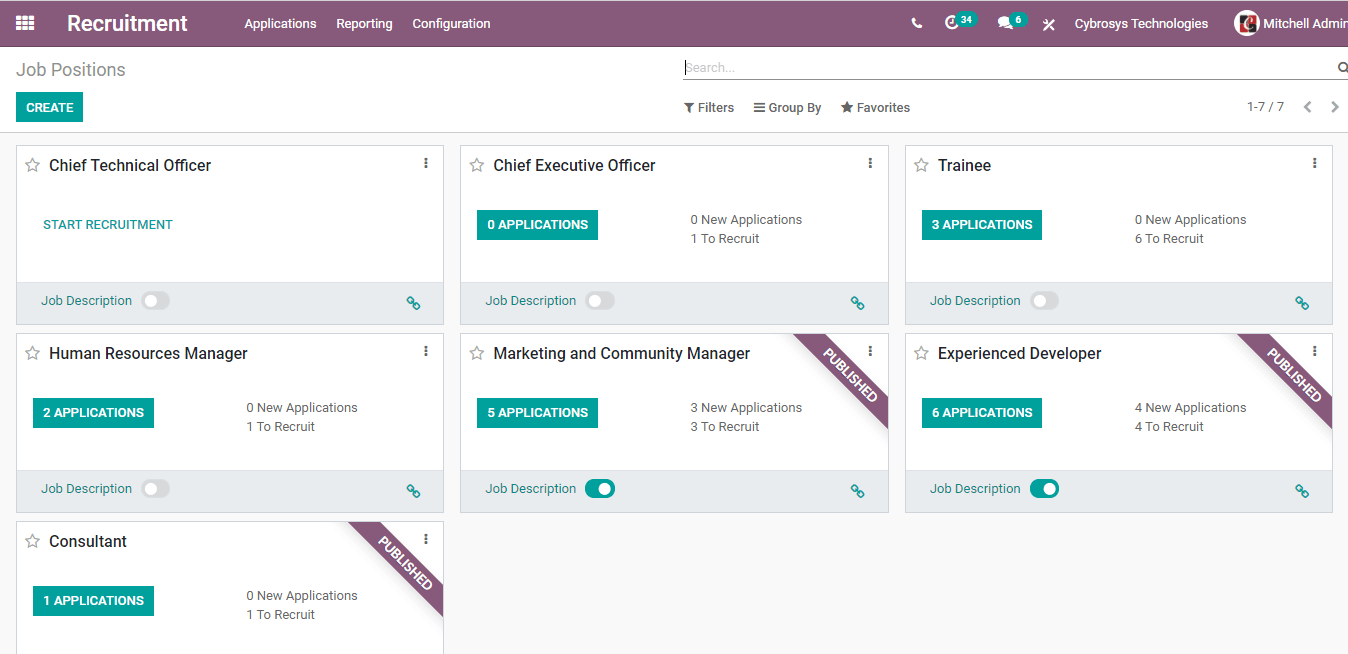The height and width of the screenshot is (654, 1348).
Task: Open kebab menu on Marketing and Community Manager card
Action: point(870,351)
